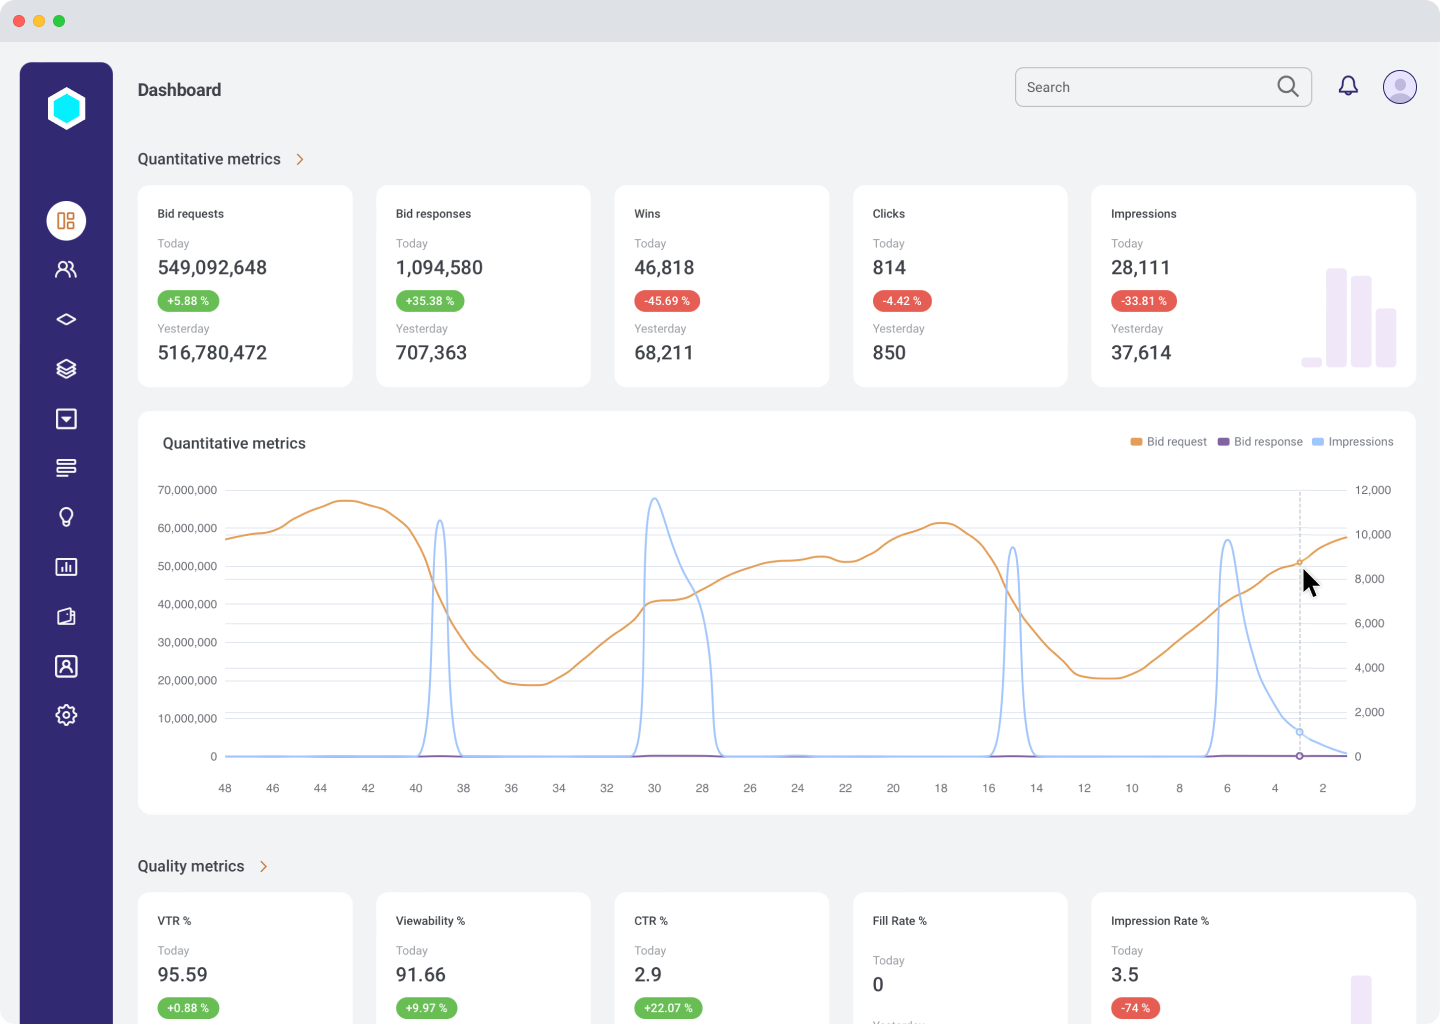Open the users icon in sidebar
1440x1024 pixels.
coord(66,269)
